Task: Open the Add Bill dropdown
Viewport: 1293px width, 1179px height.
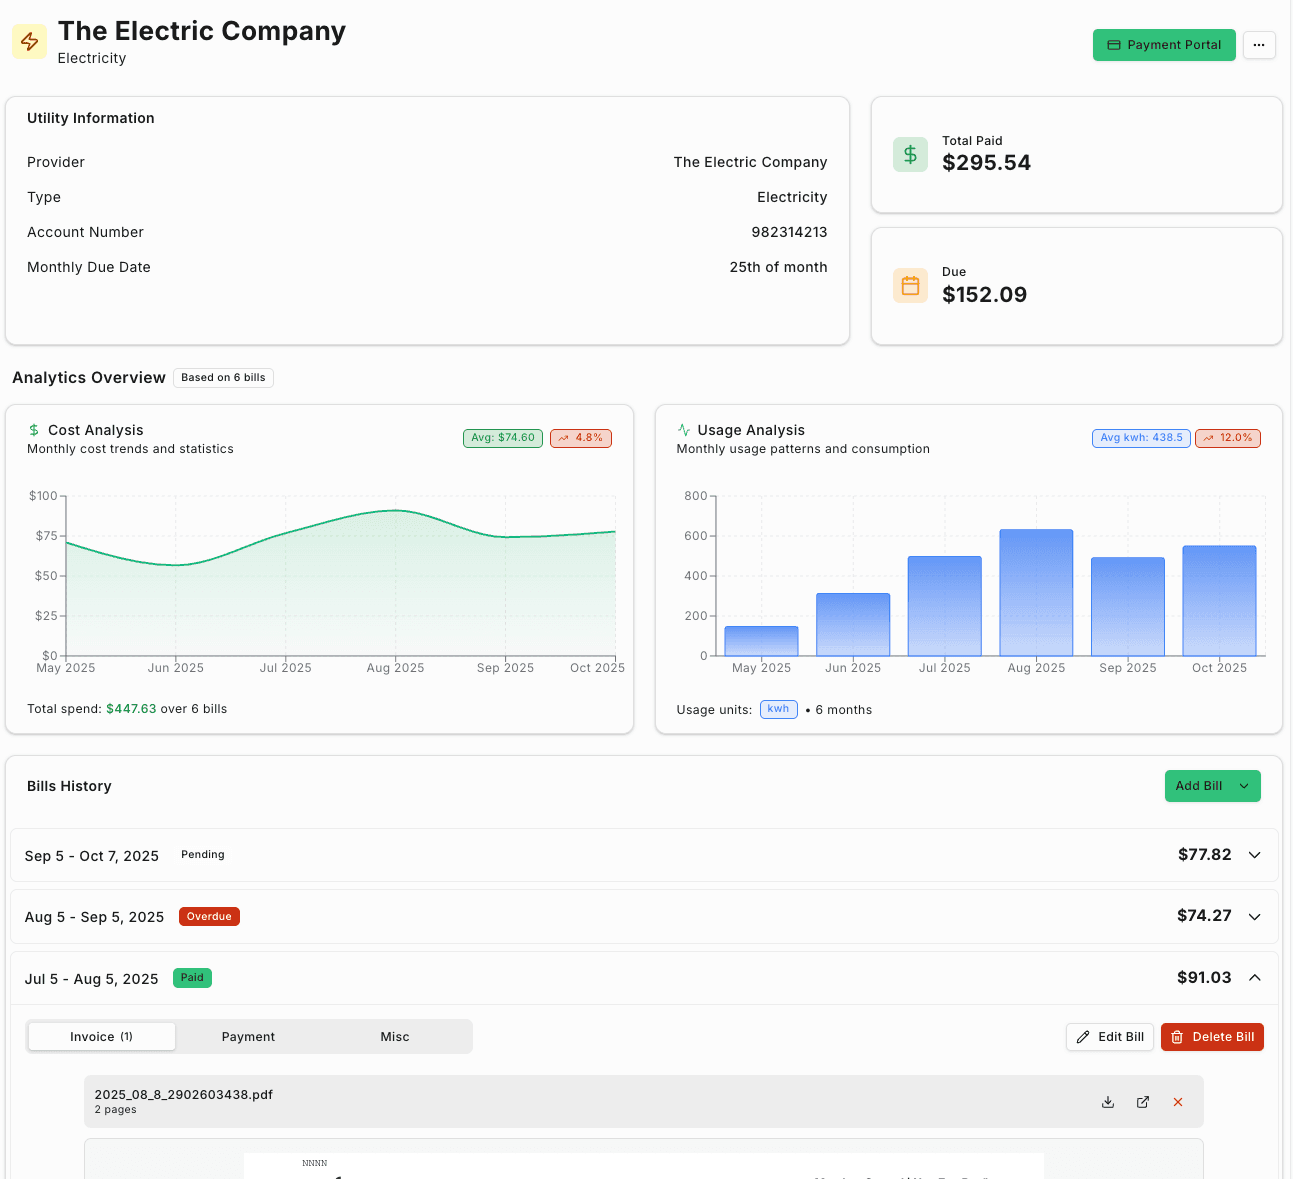Action: 1212,786
